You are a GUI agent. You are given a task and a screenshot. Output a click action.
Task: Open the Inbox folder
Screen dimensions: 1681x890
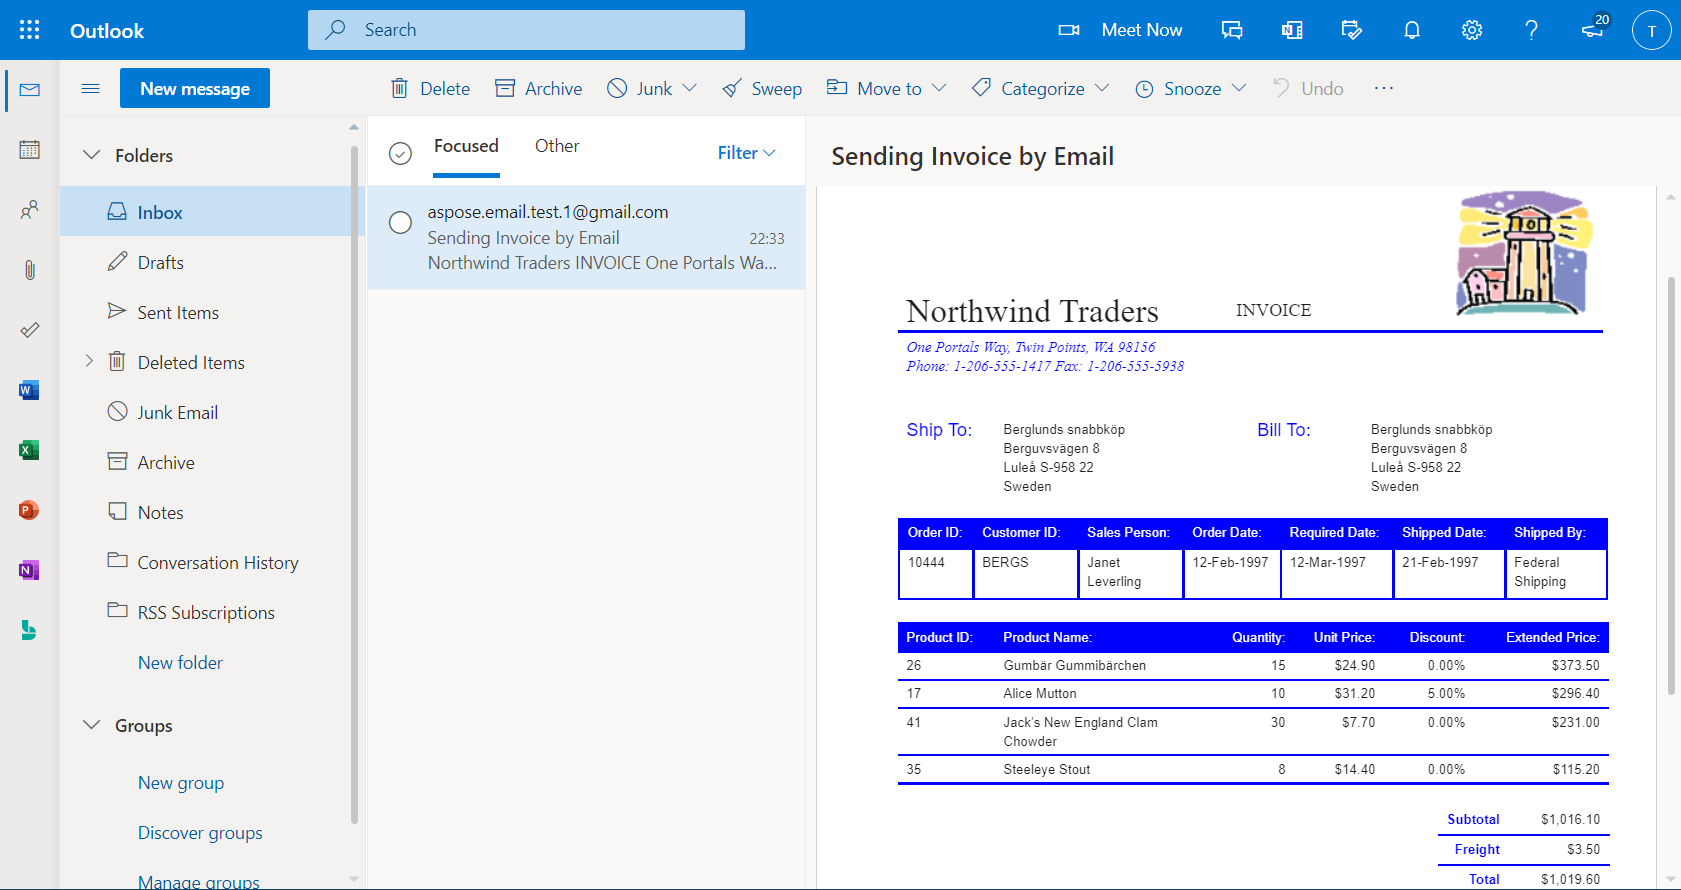click(206, 211)
